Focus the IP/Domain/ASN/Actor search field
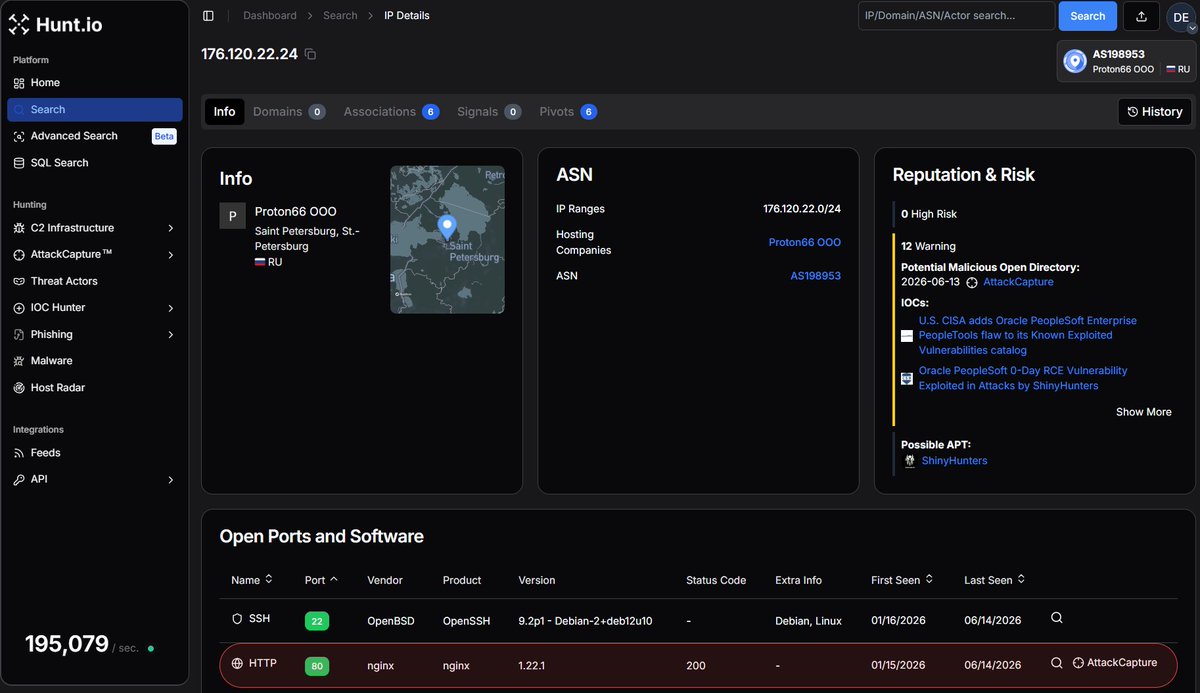 pos(956,16)
